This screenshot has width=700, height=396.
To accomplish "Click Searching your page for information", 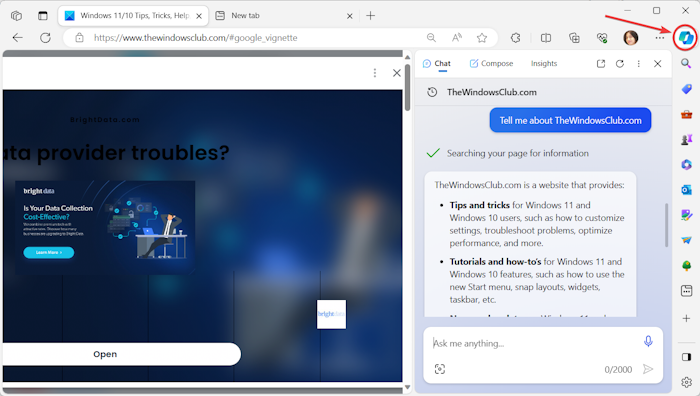I will coord(518,153).
